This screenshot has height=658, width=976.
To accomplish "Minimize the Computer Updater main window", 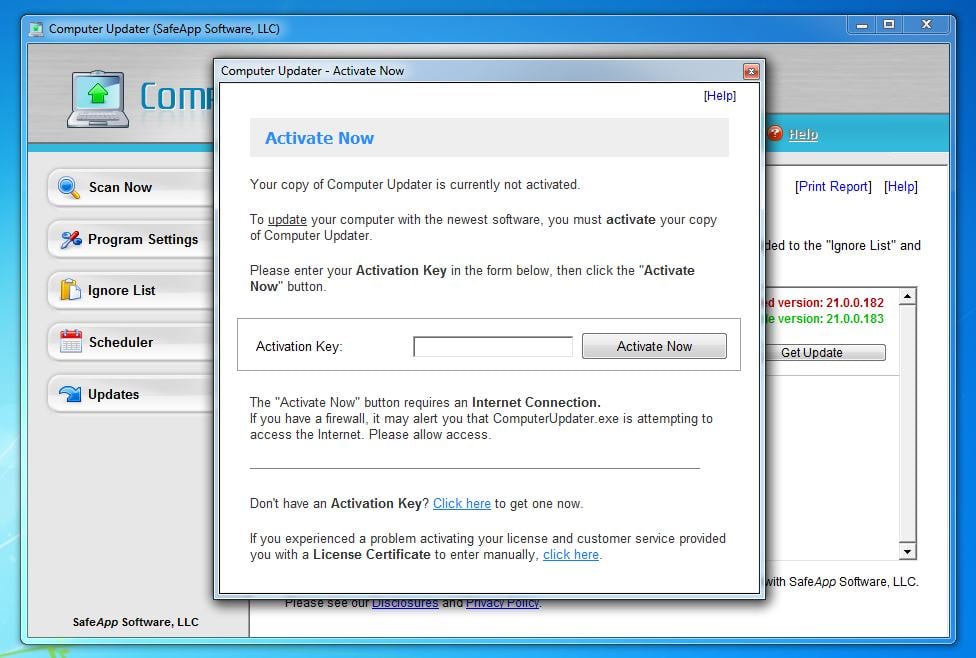I will [861, 26].
